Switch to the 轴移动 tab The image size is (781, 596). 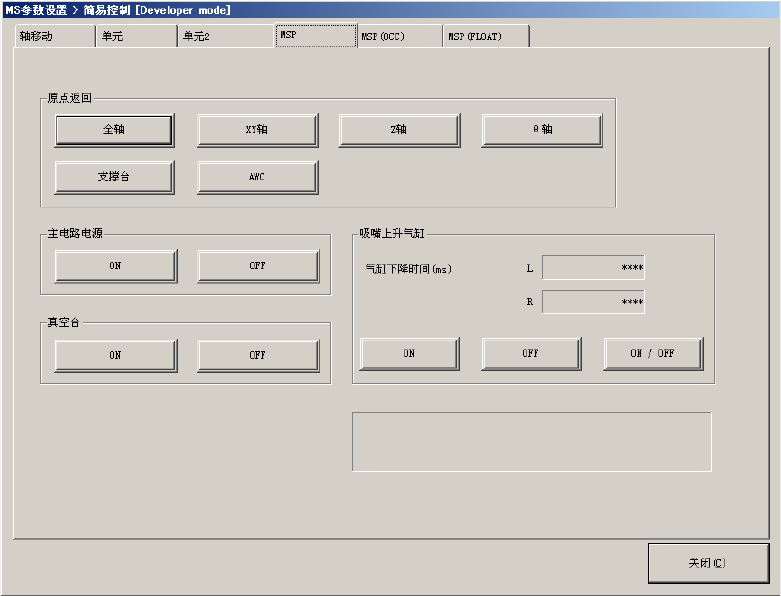(x=54, y=36)
